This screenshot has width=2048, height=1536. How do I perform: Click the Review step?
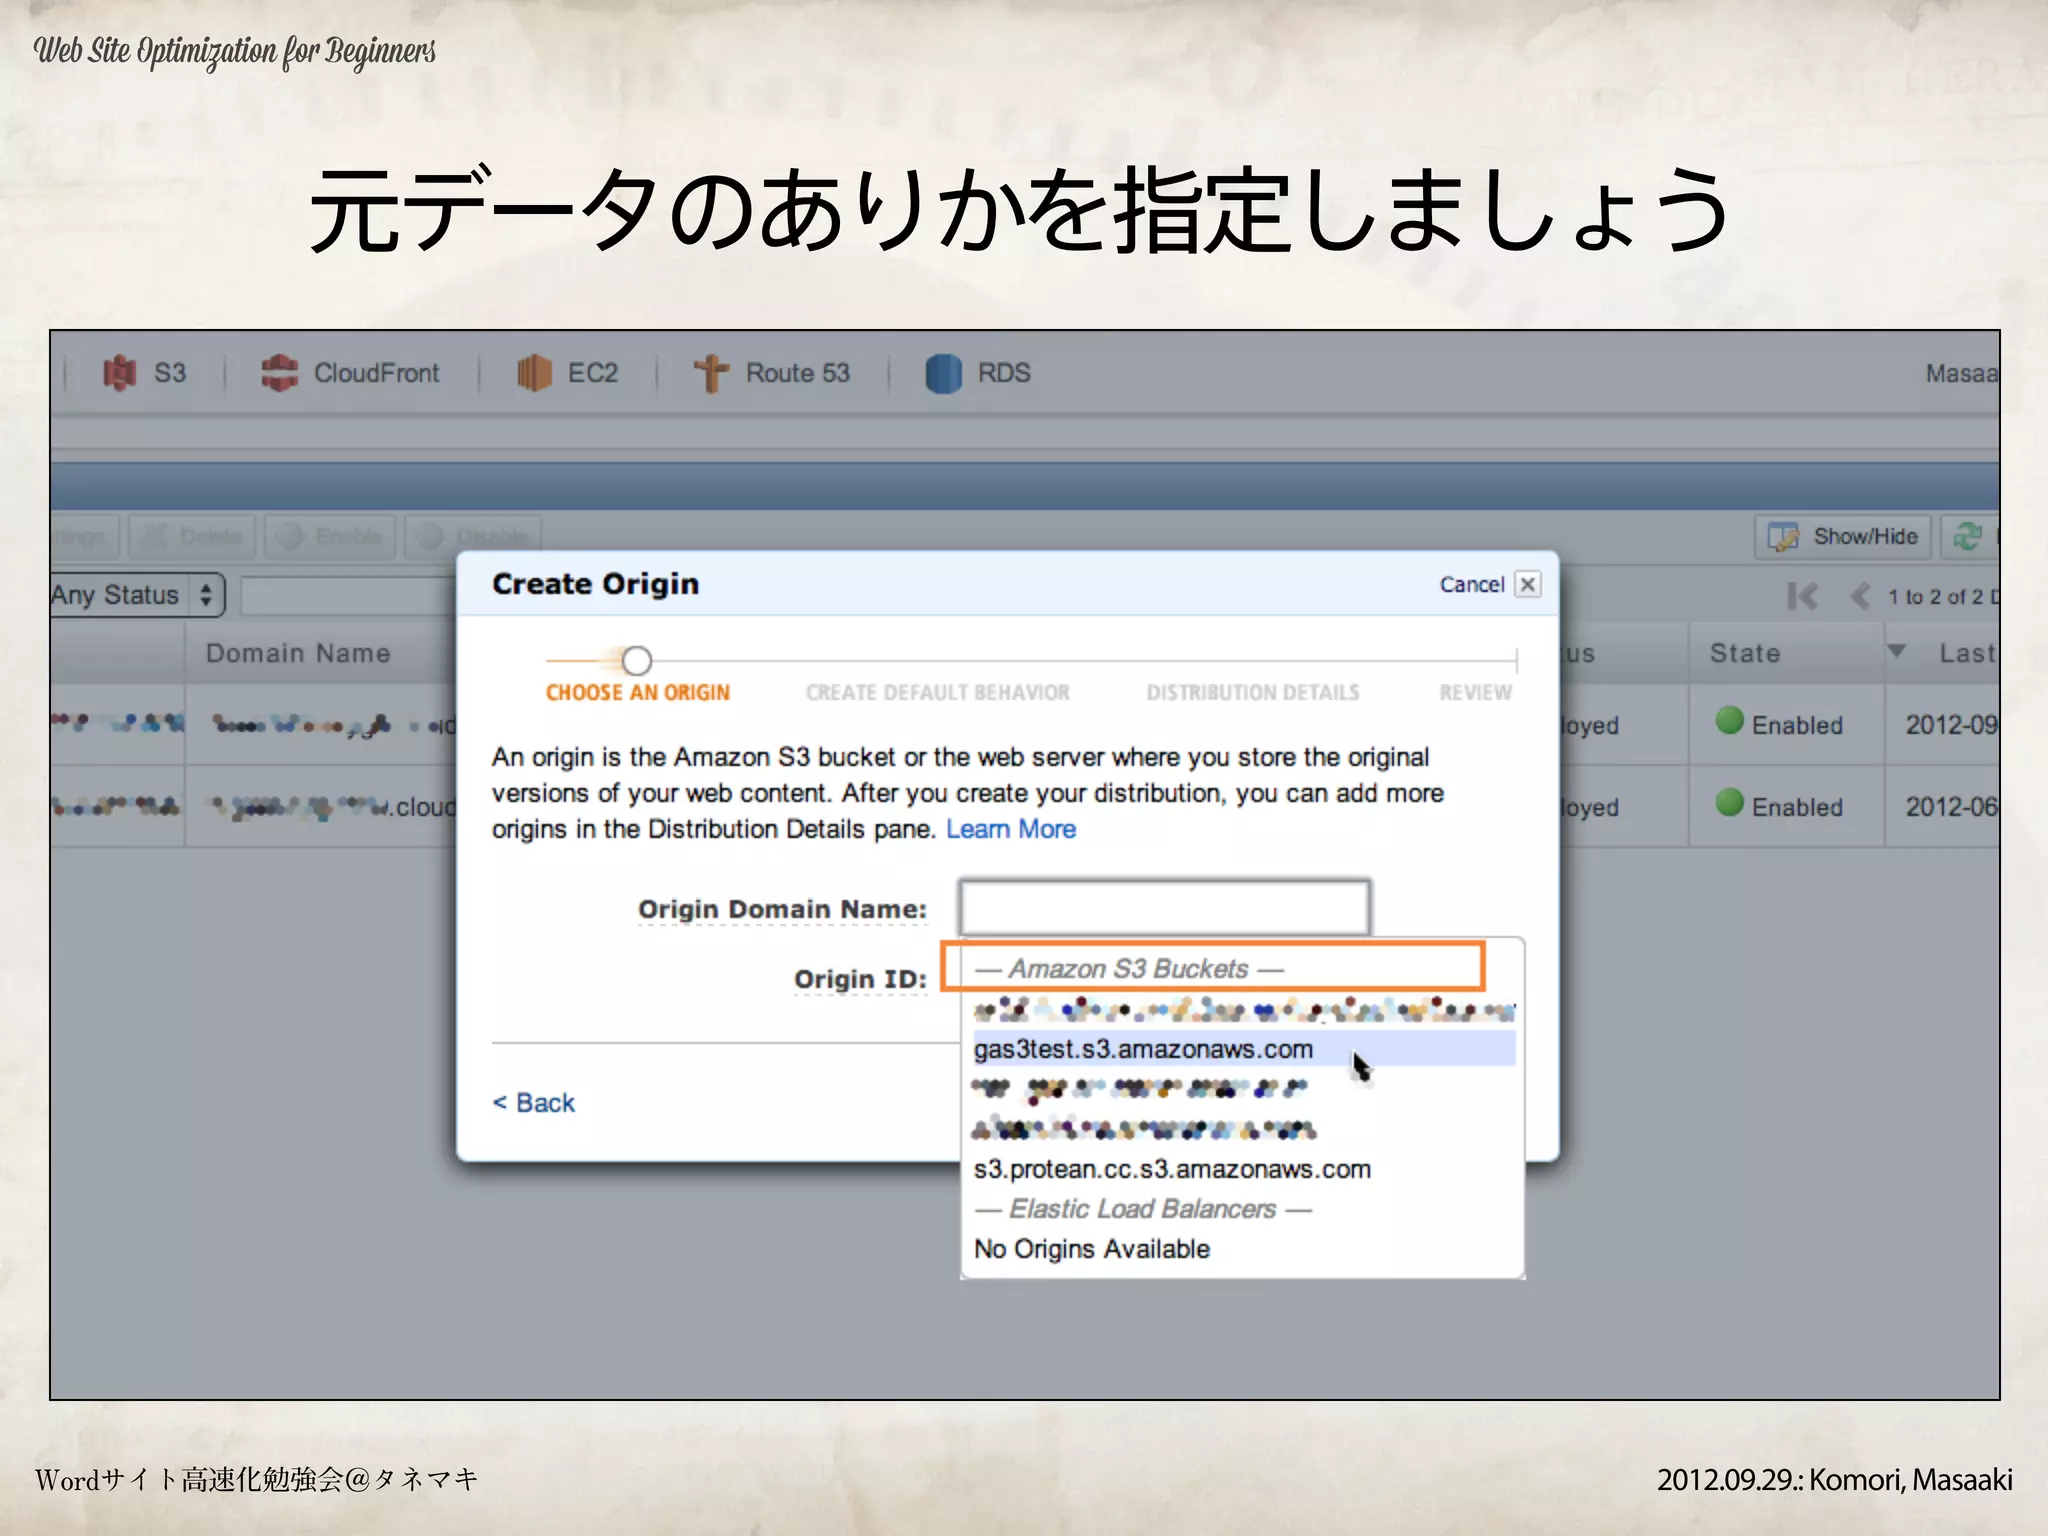[1475, 692]
